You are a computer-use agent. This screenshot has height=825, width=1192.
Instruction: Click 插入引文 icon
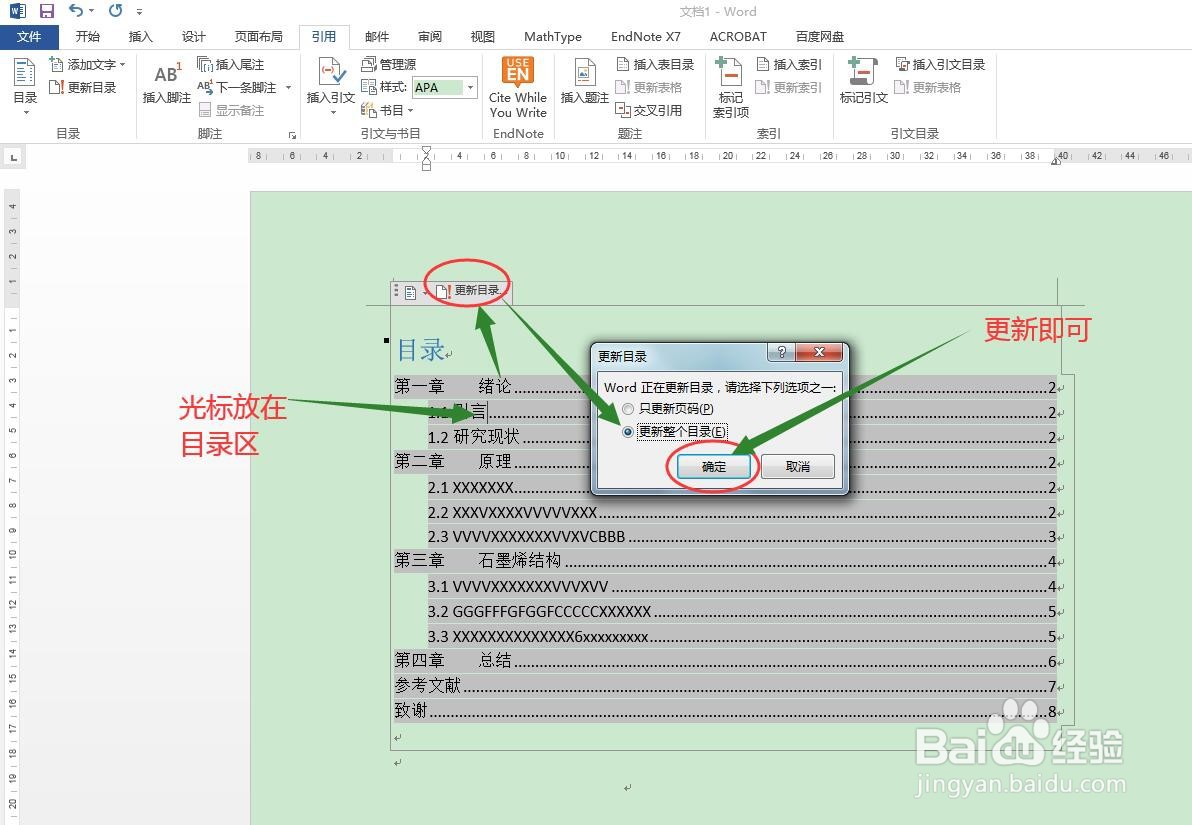(x=331, y=80)
